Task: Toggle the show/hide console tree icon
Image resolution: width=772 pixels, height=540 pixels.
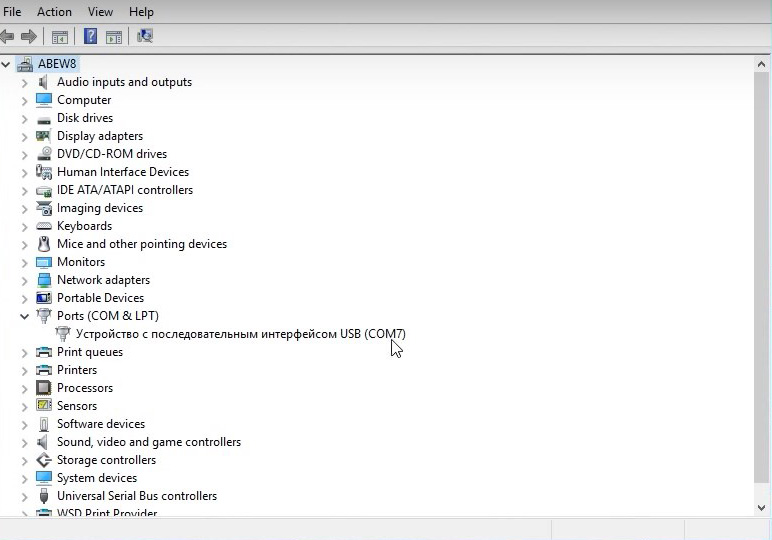Action: coord(60,37)
